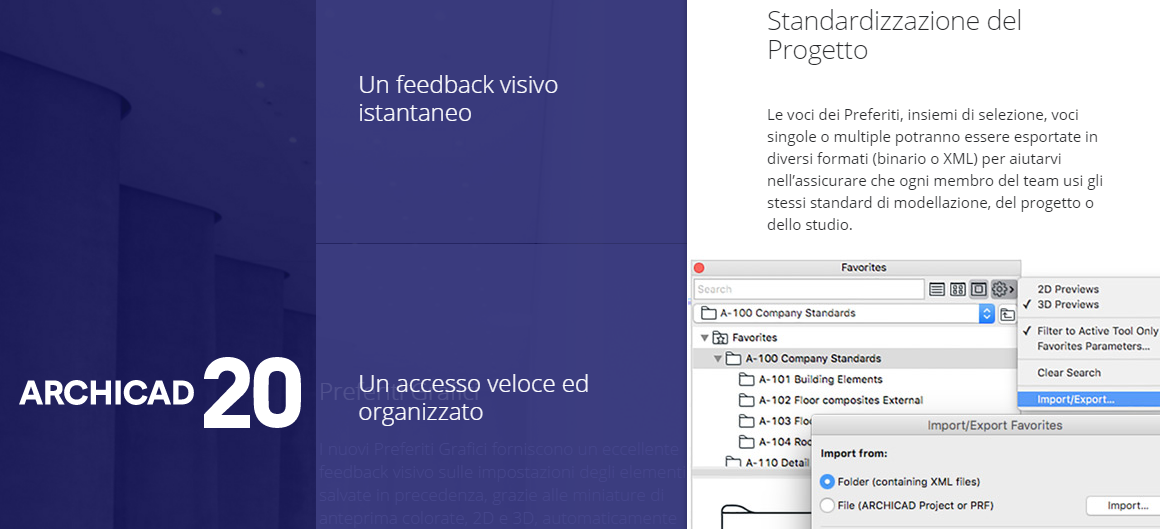This screenshot has height=529, width=1160.
Task: Select the large preview view icon in Favorites
Action: tap(979, 289)
